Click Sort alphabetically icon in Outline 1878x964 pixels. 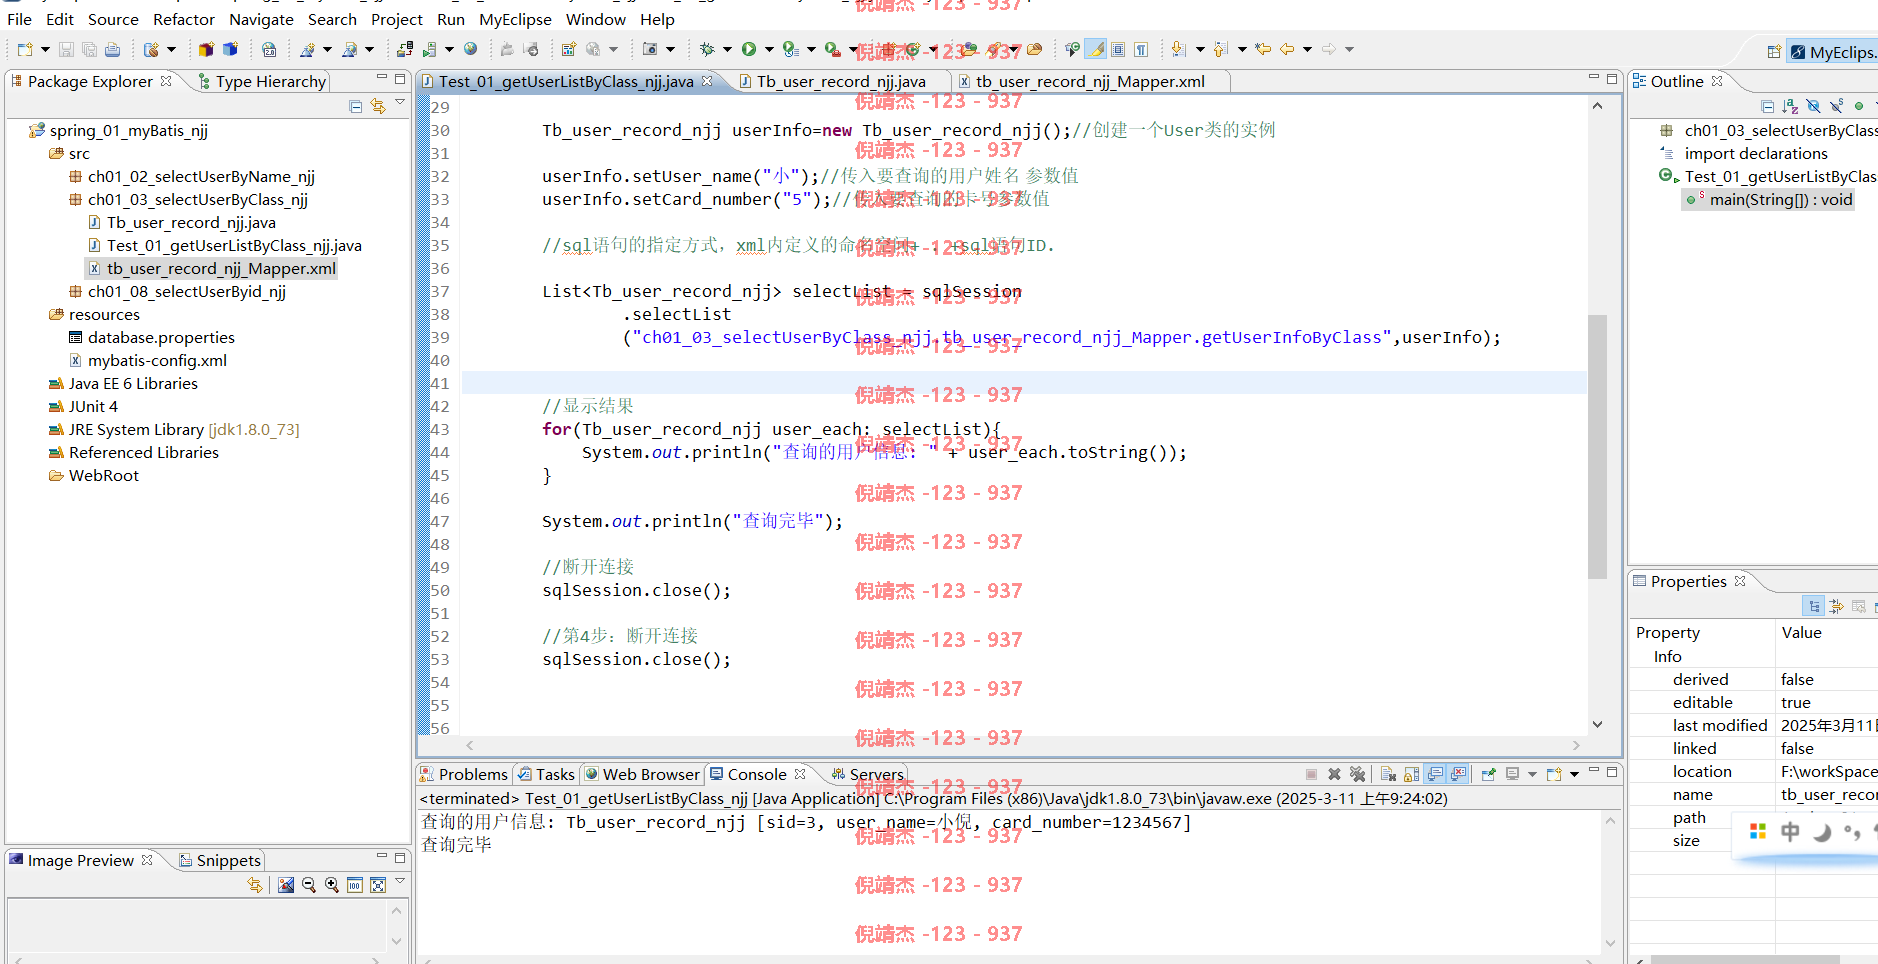point(1790,106)
